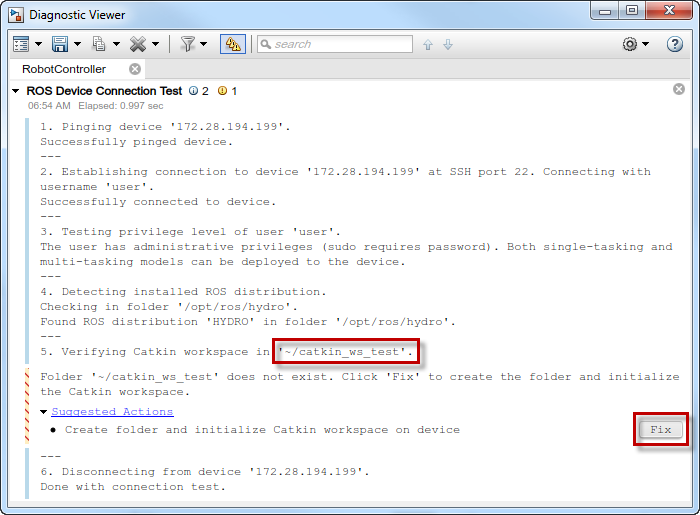700x515 pixels.
Task: Close the Diagnostic Viewer window
Action: point(669,11)
